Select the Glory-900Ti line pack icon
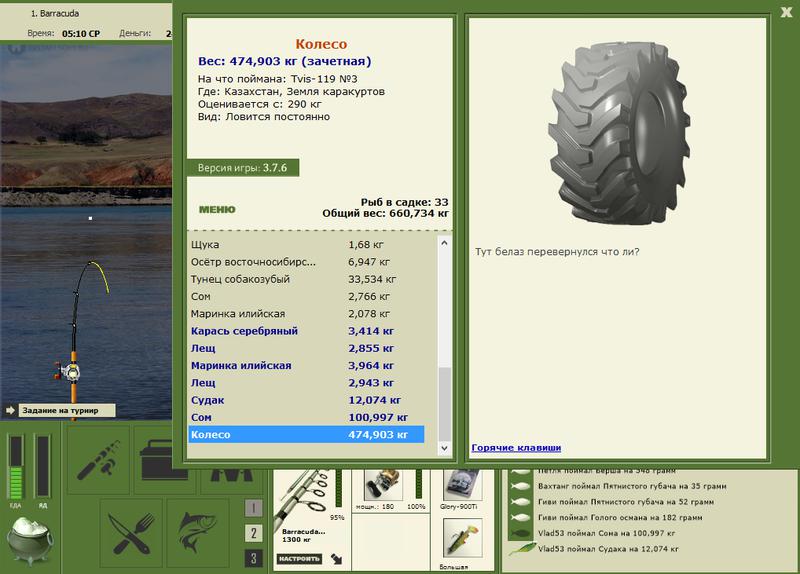 pyautogui.click(x=461, y=486)
